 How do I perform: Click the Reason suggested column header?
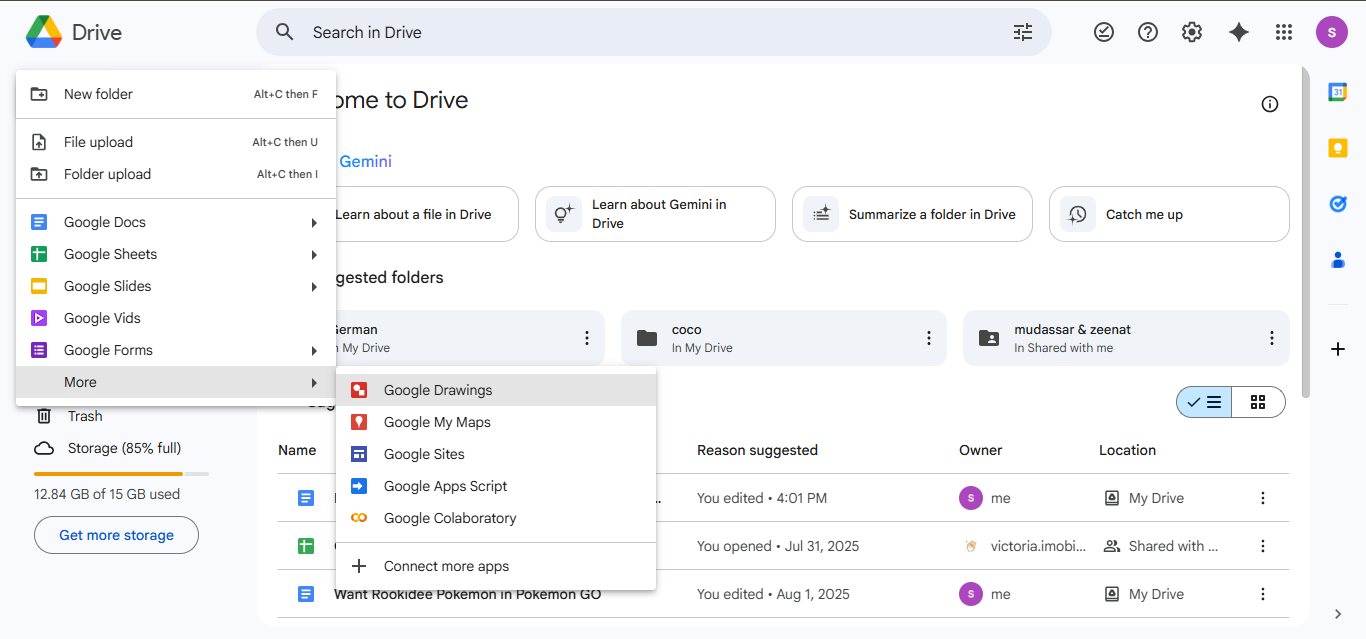point(757,450)
